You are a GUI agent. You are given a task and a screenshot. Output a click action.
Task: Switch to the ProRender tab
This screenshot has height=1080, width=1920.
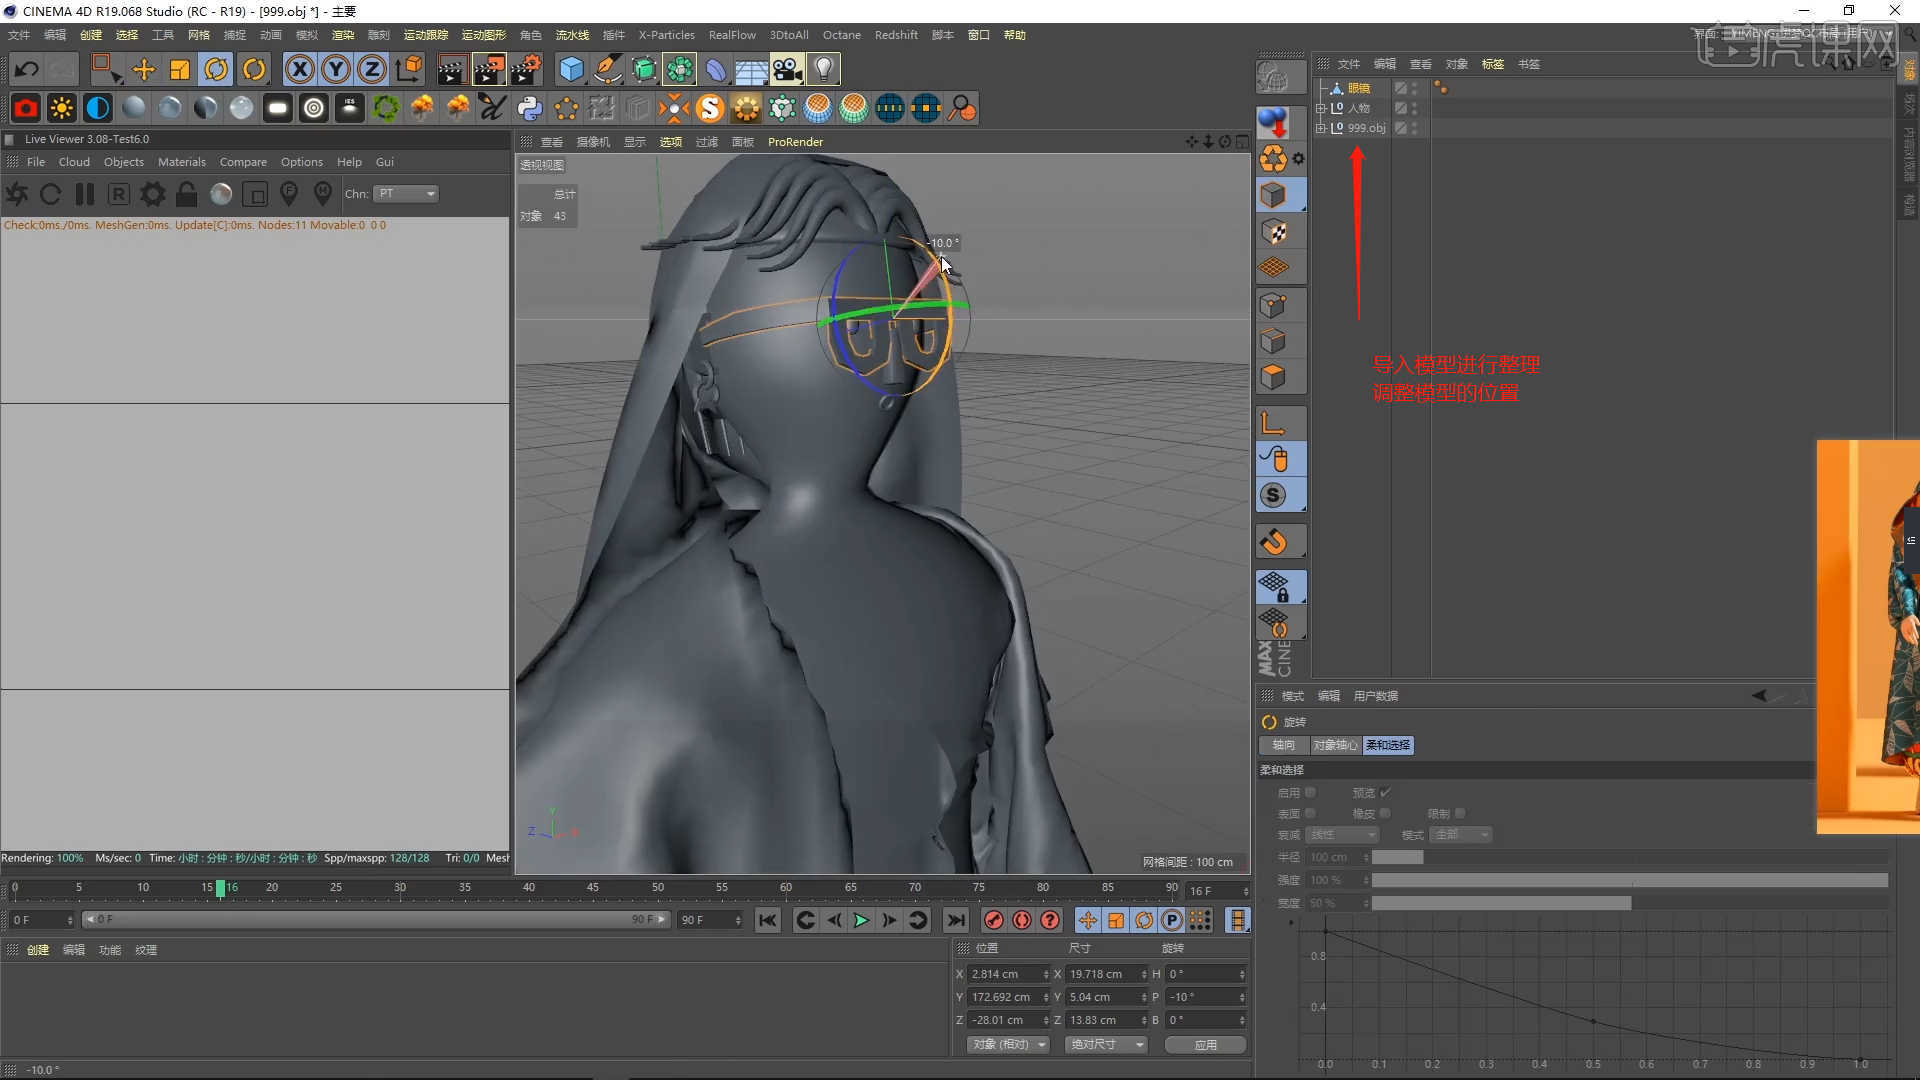(x=794, y=142)
